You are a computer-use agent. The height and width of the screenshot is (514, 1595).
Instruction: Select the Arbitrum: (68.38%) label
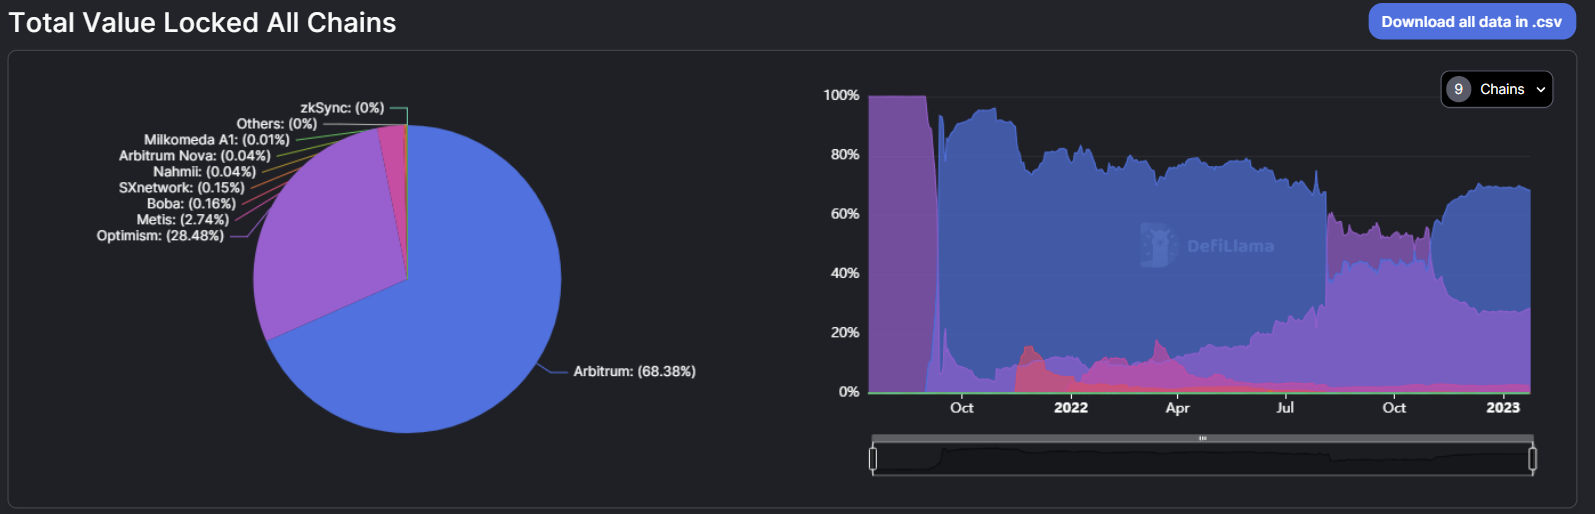[634, 371]
